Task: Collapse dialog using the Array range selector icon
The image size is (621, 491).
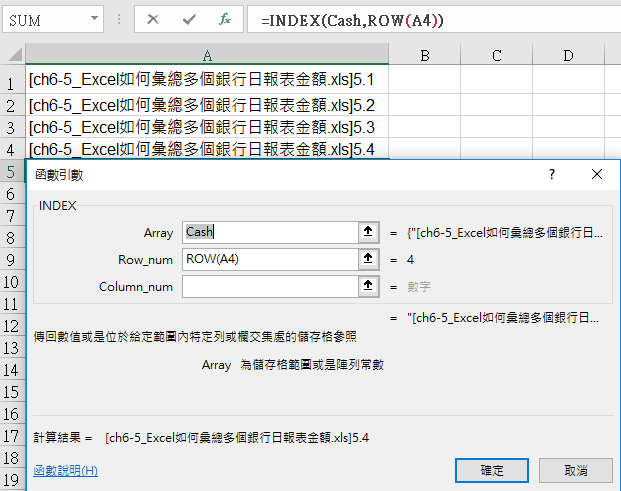Action: click(x=368, y=232)
